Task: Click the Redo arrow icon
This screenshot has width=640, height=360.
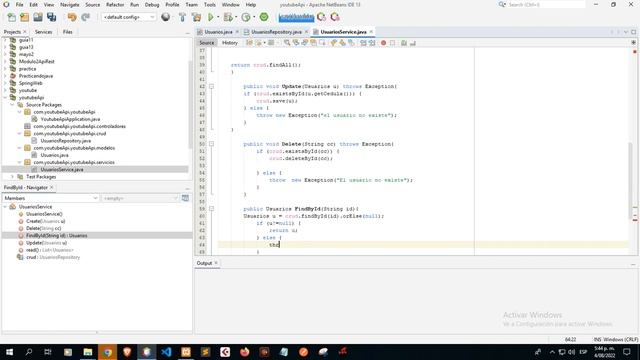Action: click(x=85, y=17)
